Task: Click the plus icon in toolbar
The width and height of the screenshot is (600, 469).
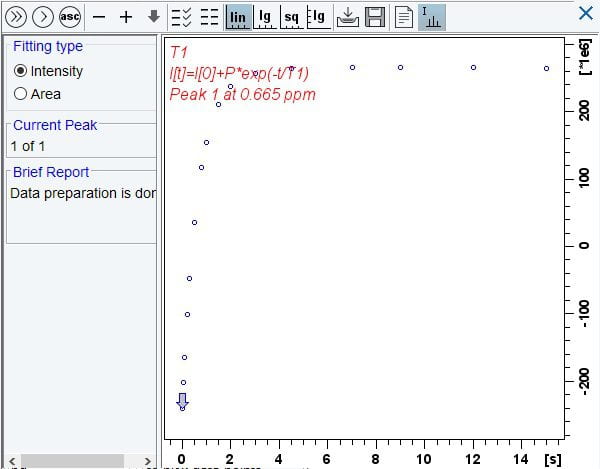Action: [125, 16]
